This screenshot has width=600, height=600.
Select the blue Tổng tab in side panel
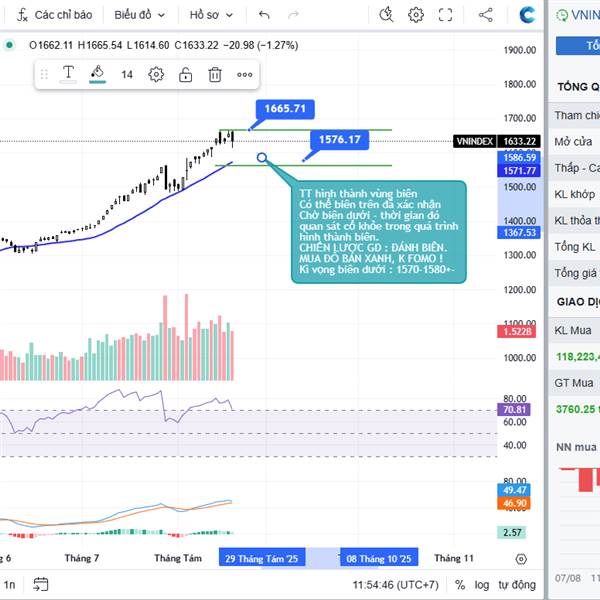578,46
